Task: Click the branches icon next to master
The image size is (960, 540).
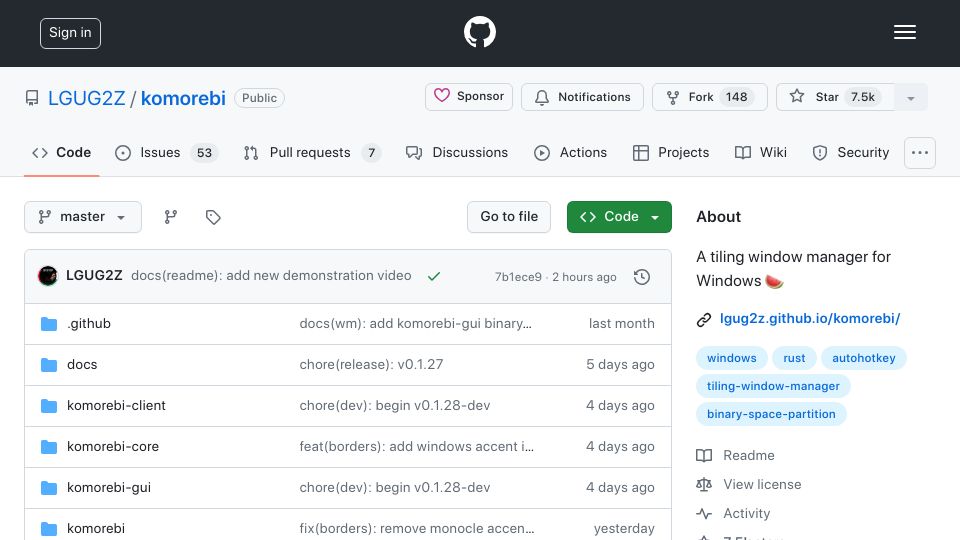Action: tap(171, 217)
